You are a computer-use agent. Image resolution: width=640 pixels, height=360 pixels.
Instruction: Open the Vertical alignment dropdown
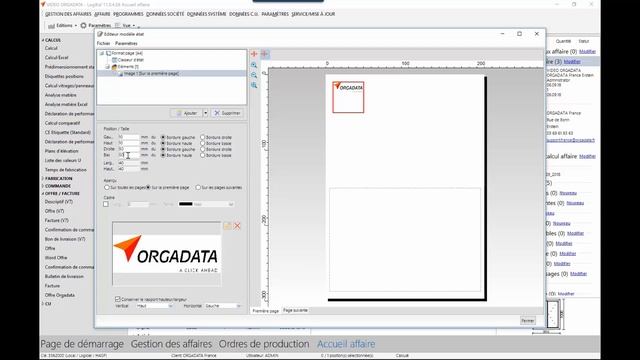pos(170,306)
